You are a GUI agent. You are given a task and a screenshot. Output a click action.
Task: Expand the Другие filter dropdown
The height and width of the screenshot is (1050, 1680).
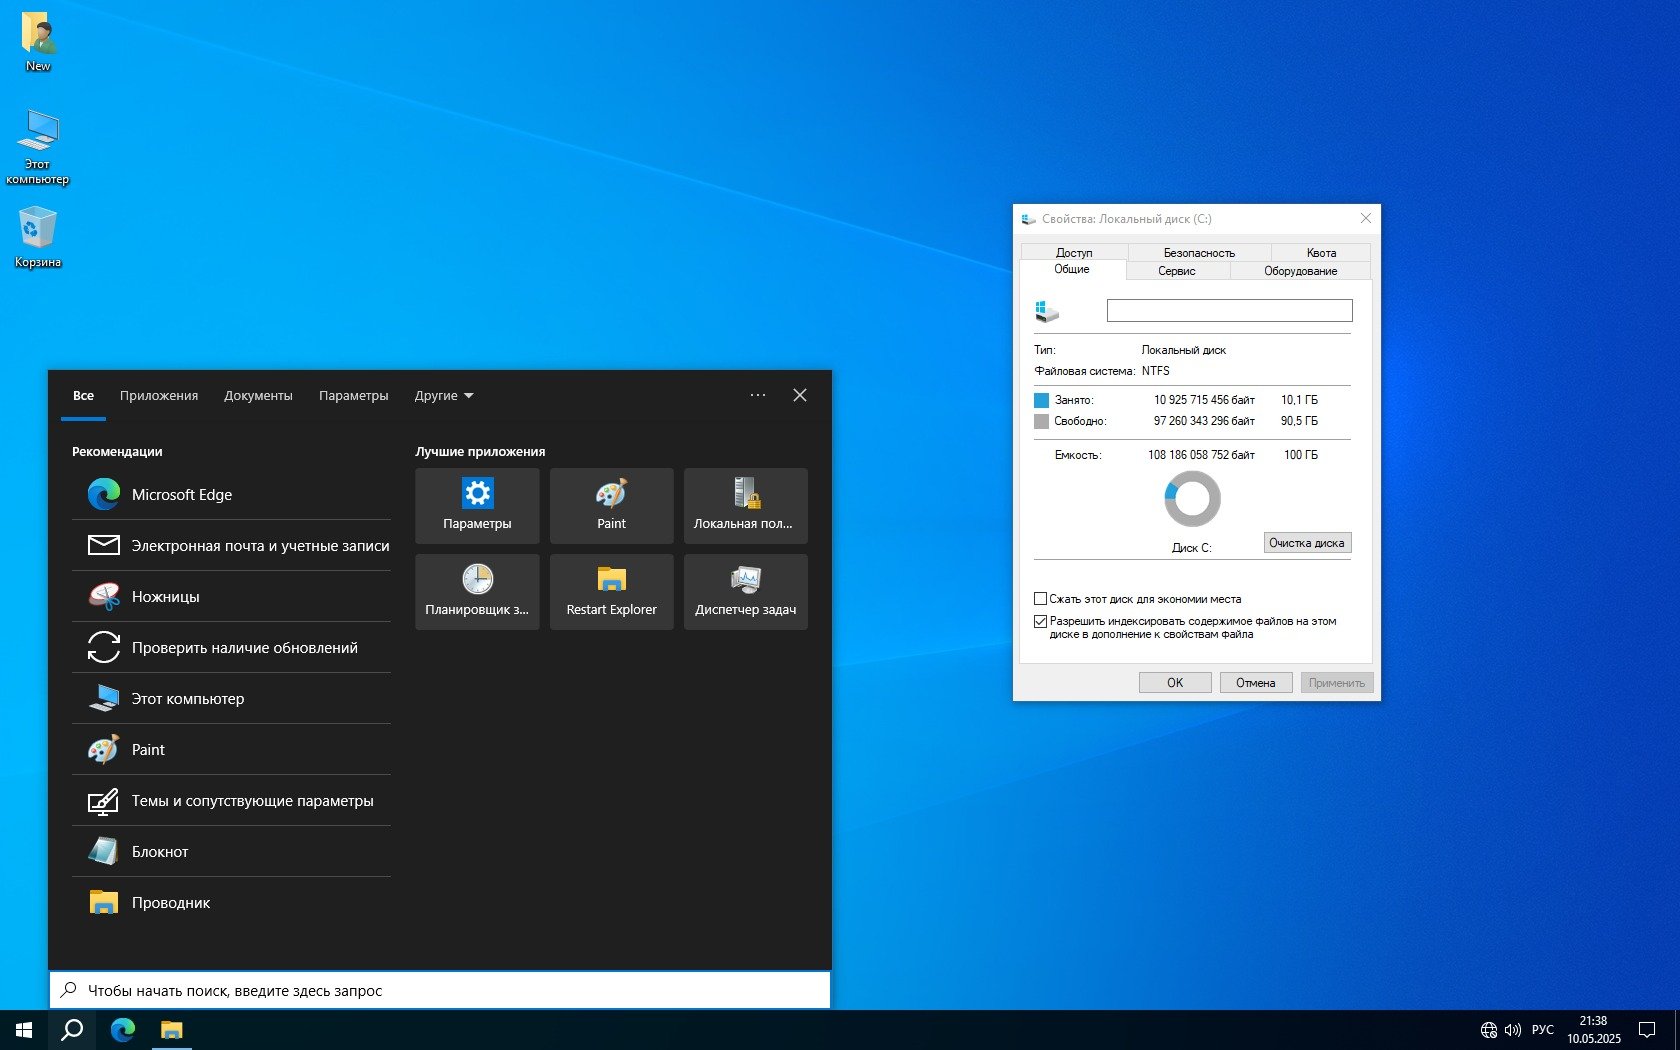pyautogui.click(x=444, y=396)
